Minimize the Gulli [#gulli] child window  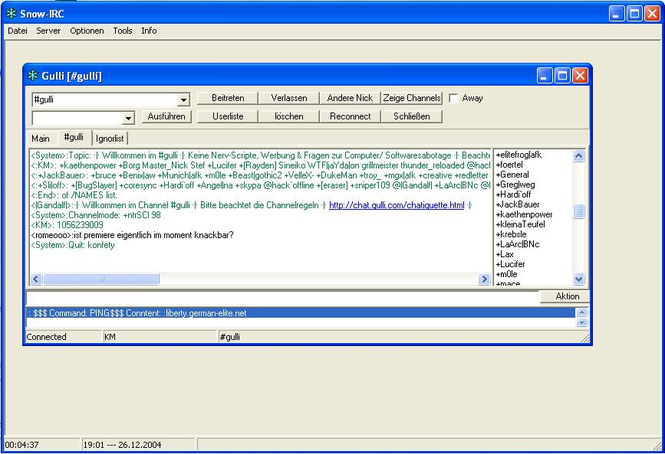pos(545,76)
